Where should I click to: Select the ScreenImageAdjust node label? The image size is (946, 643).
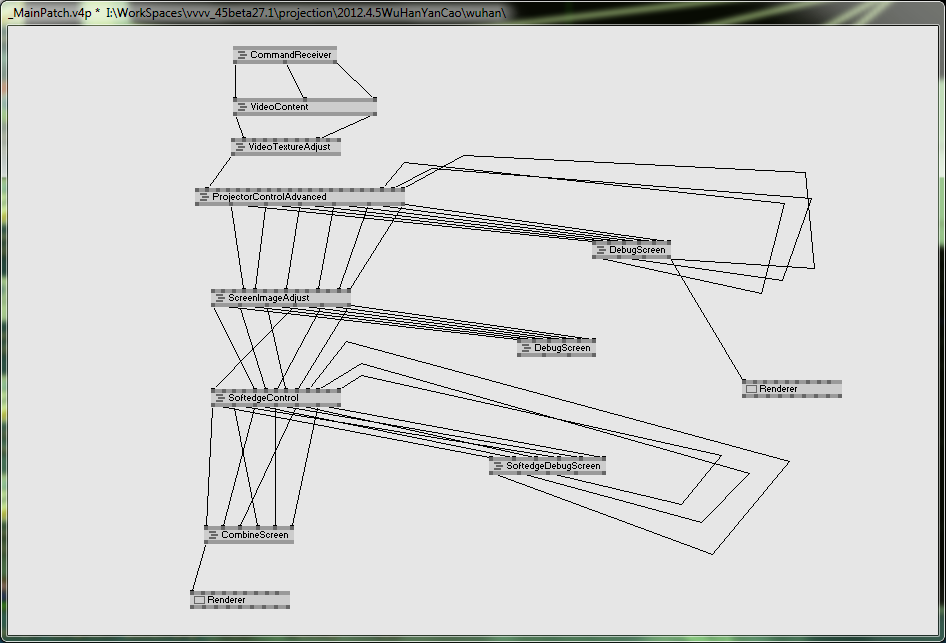click(268, 298)
